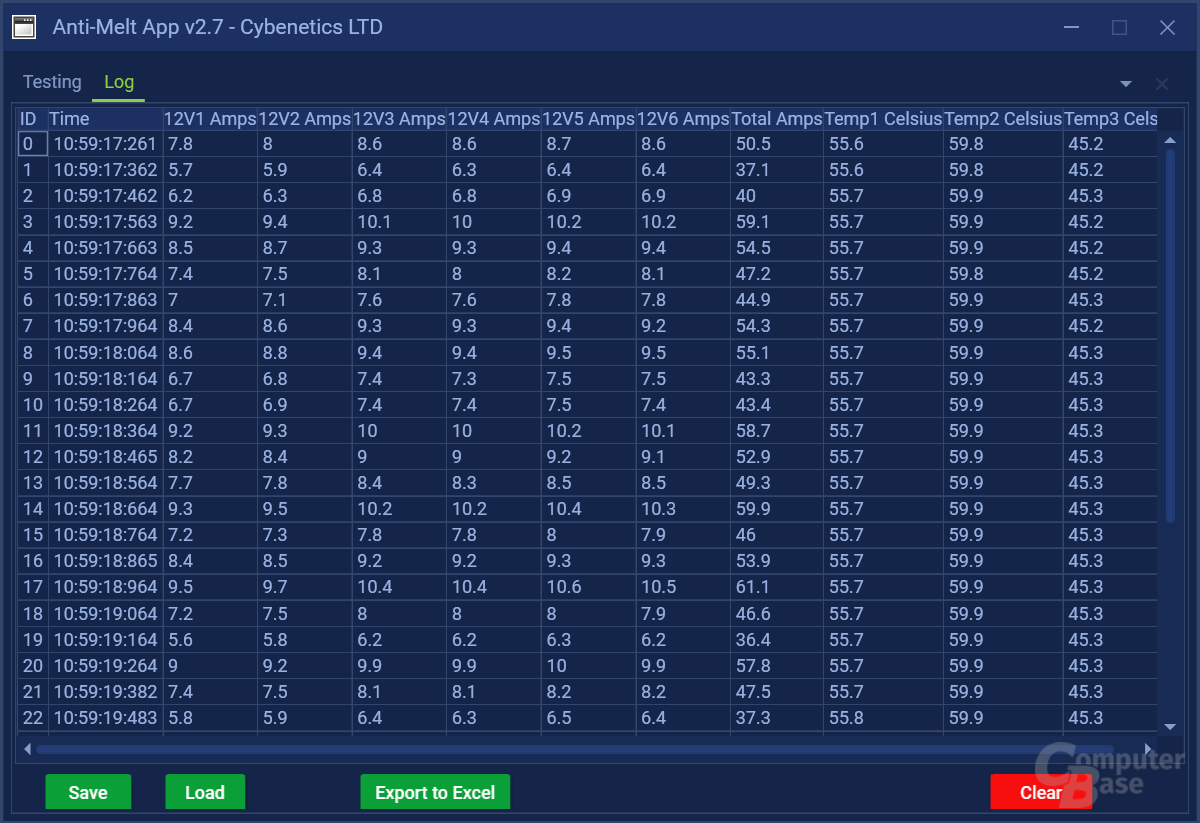This screenshot has width=1200, height=823.
Task: Click the Save button
Action: pos(88,792)
